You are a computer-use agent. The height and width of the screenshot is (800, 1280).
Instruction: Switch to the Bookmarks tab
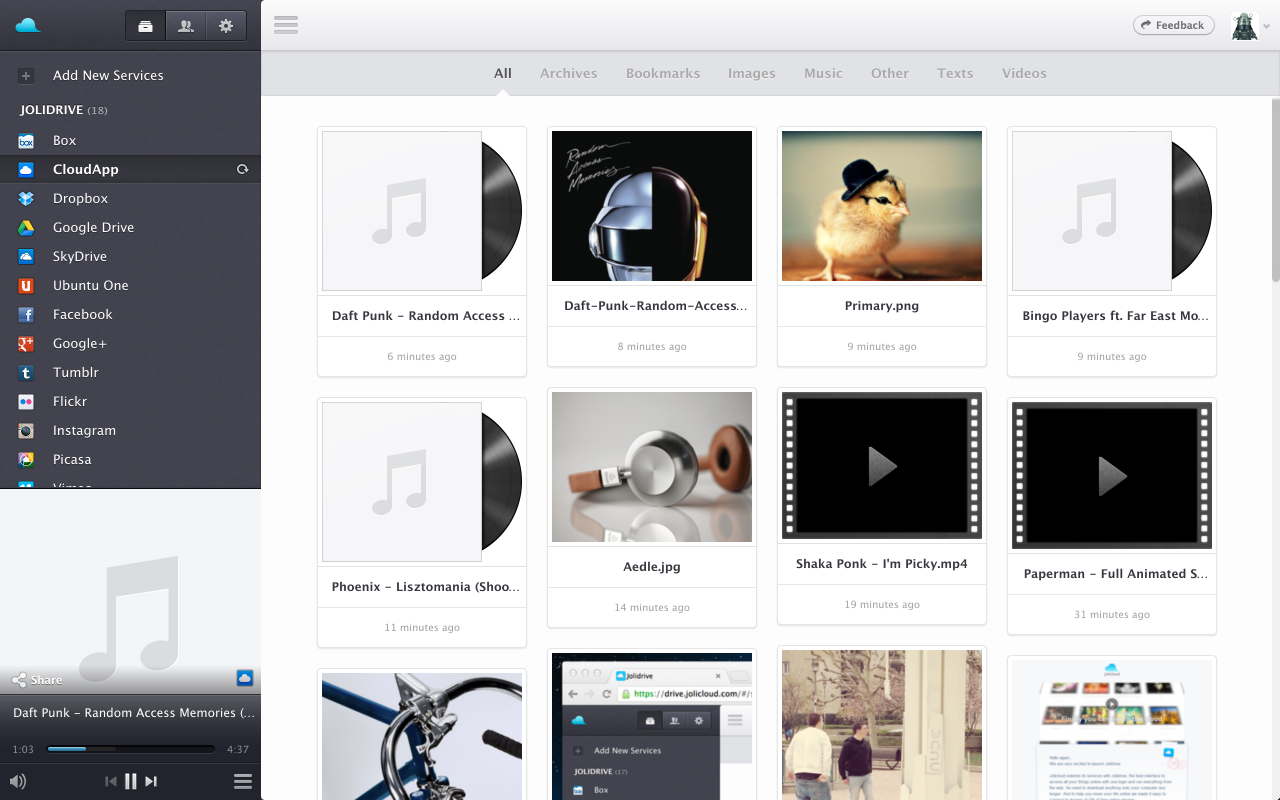pyautogui.click(x=663, y=73)
